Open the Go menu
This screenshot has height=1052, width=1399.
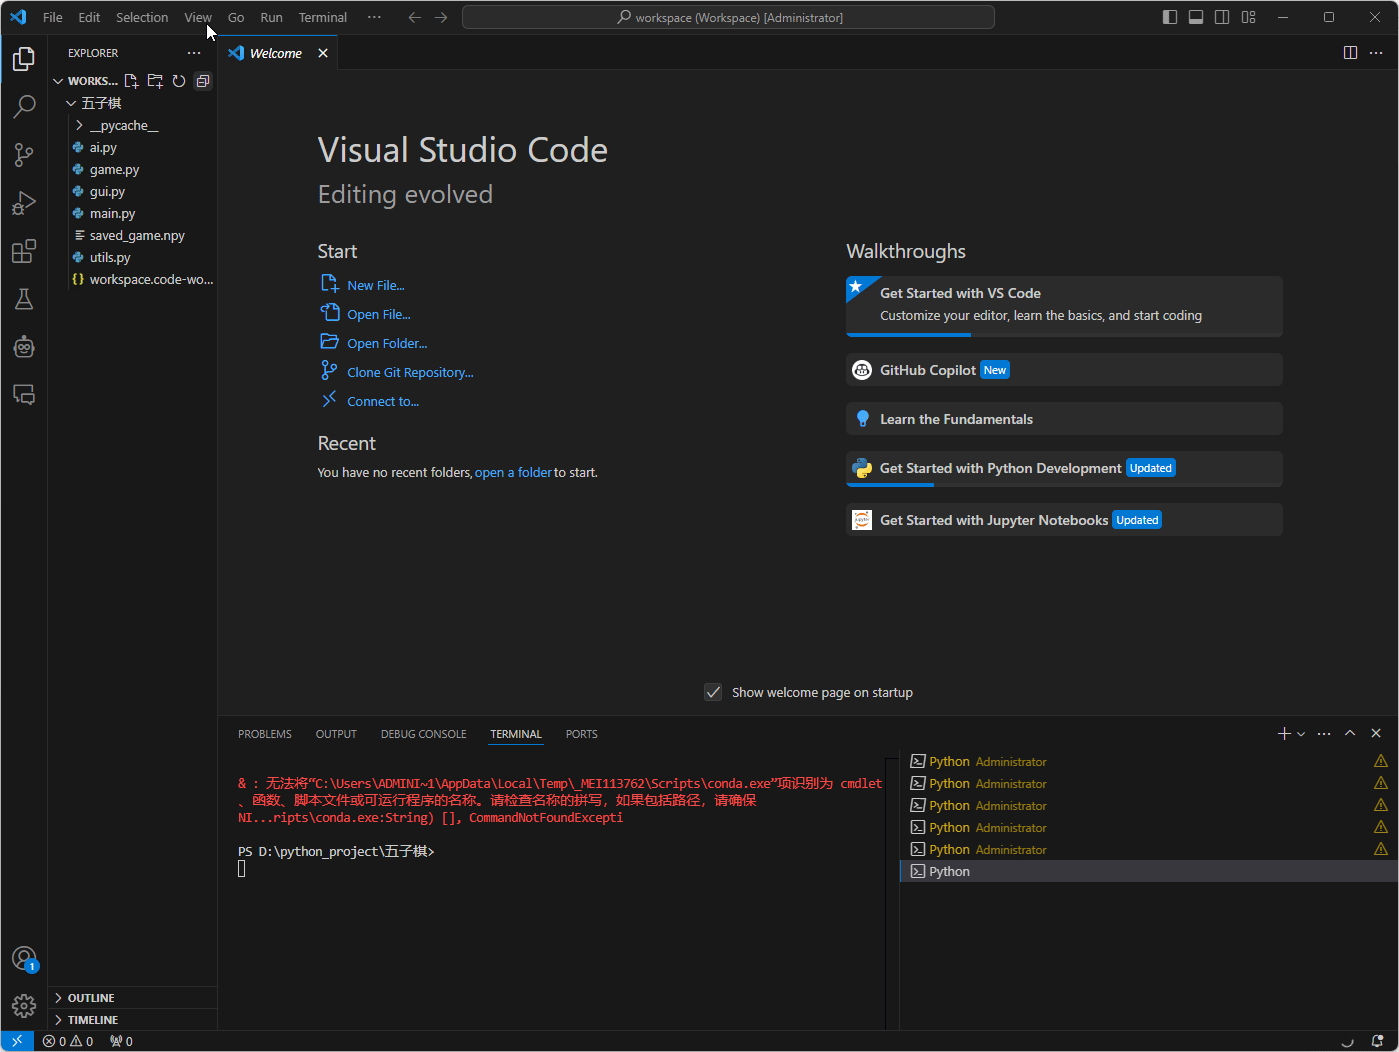pos(236,17)
